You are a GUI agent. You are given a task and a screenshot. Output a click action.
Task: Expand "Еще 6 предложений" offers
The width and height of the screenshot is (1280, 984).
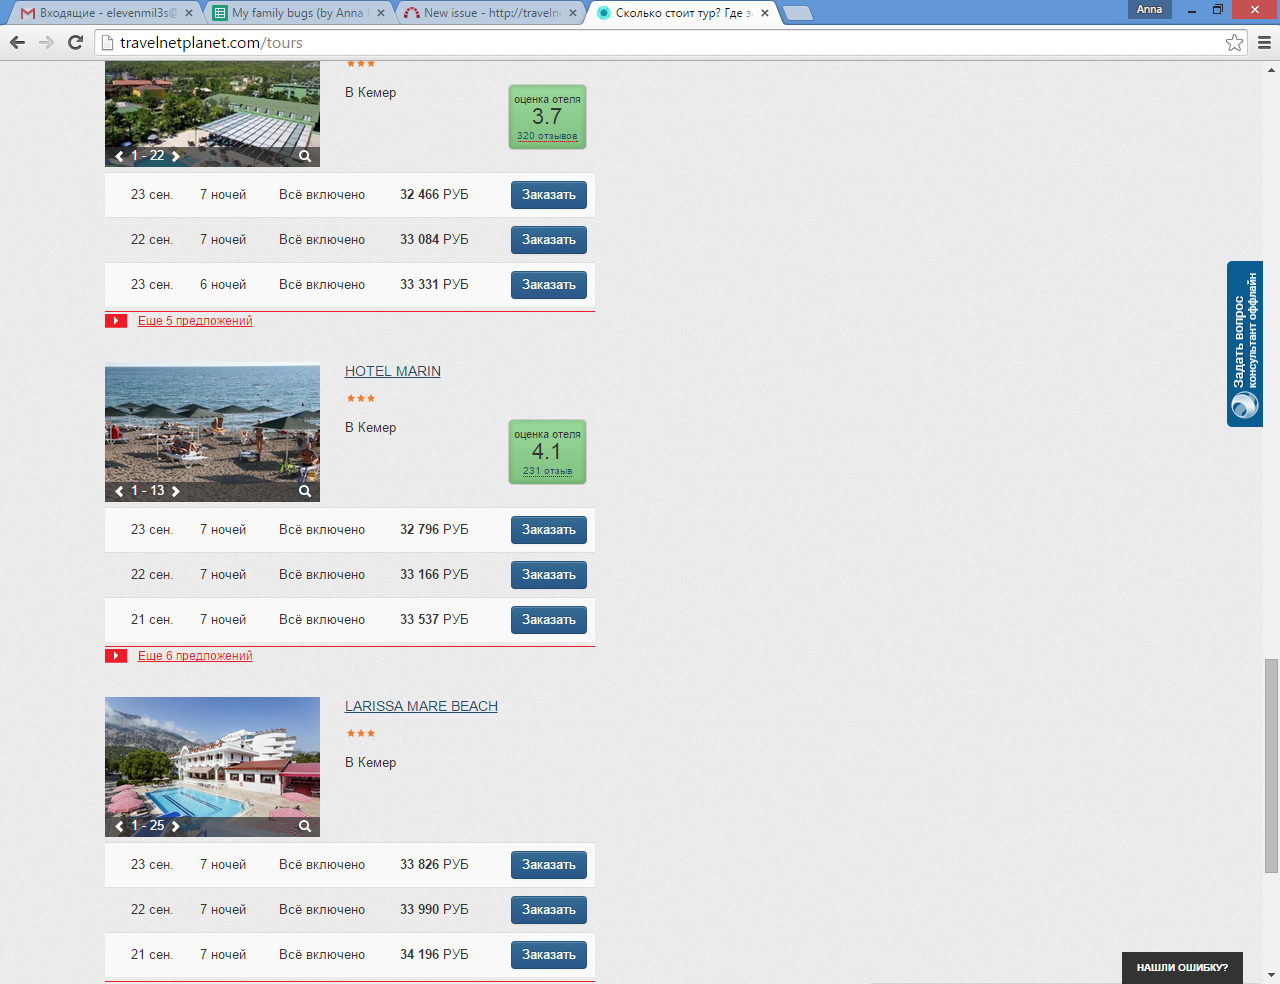[195, 656]
